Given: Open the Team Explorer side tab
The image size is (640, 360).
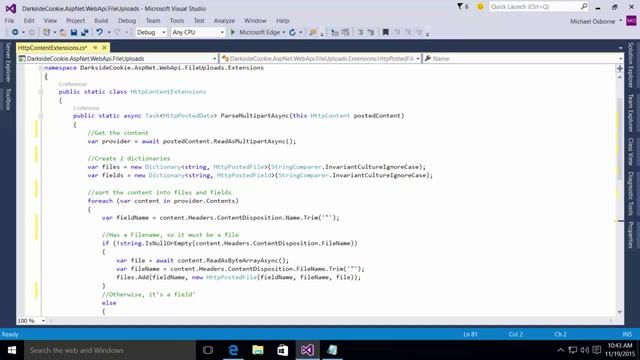Looking at the screenshot, I should (x=631, y=113).
